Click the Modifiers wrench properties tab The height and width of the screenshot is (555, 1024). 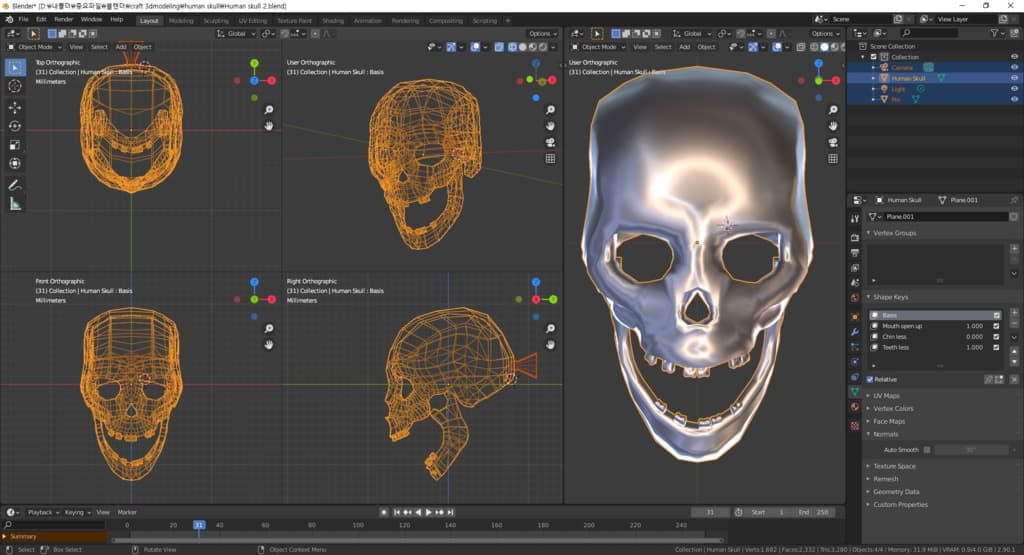854,331
